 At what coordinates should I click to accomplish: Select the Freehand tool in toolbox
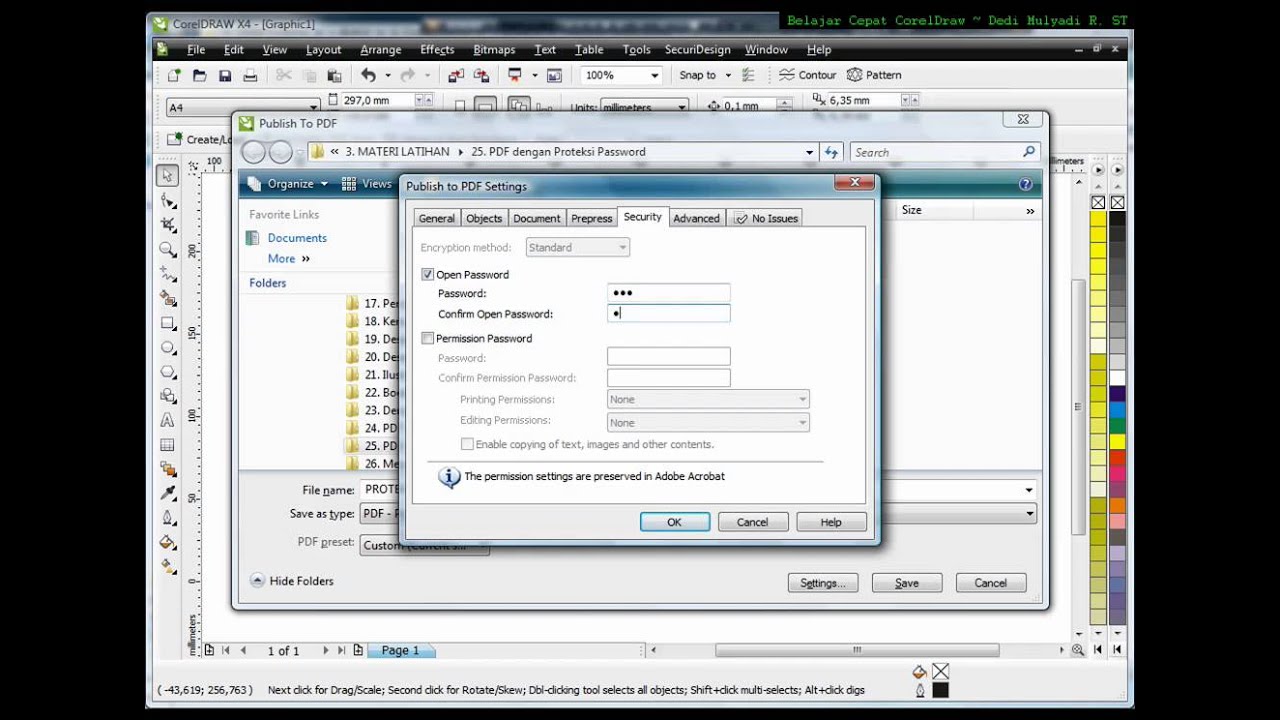coord(168,274)
